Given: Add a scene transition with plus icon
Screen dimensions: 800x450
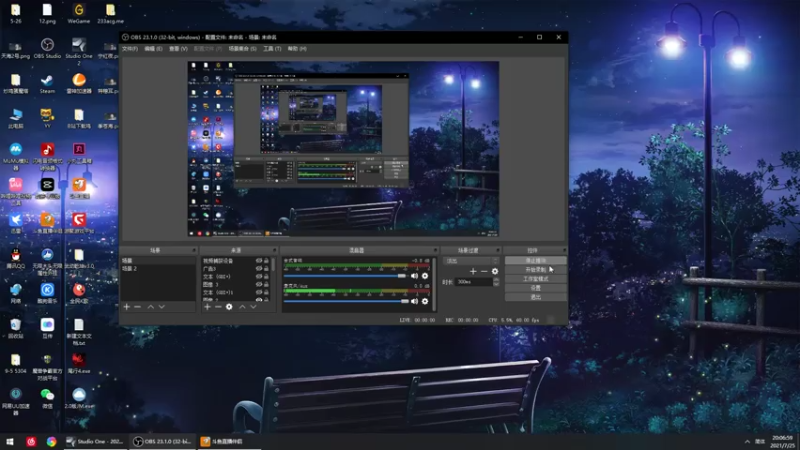Looking at the screenshot, I should point(473,271).
